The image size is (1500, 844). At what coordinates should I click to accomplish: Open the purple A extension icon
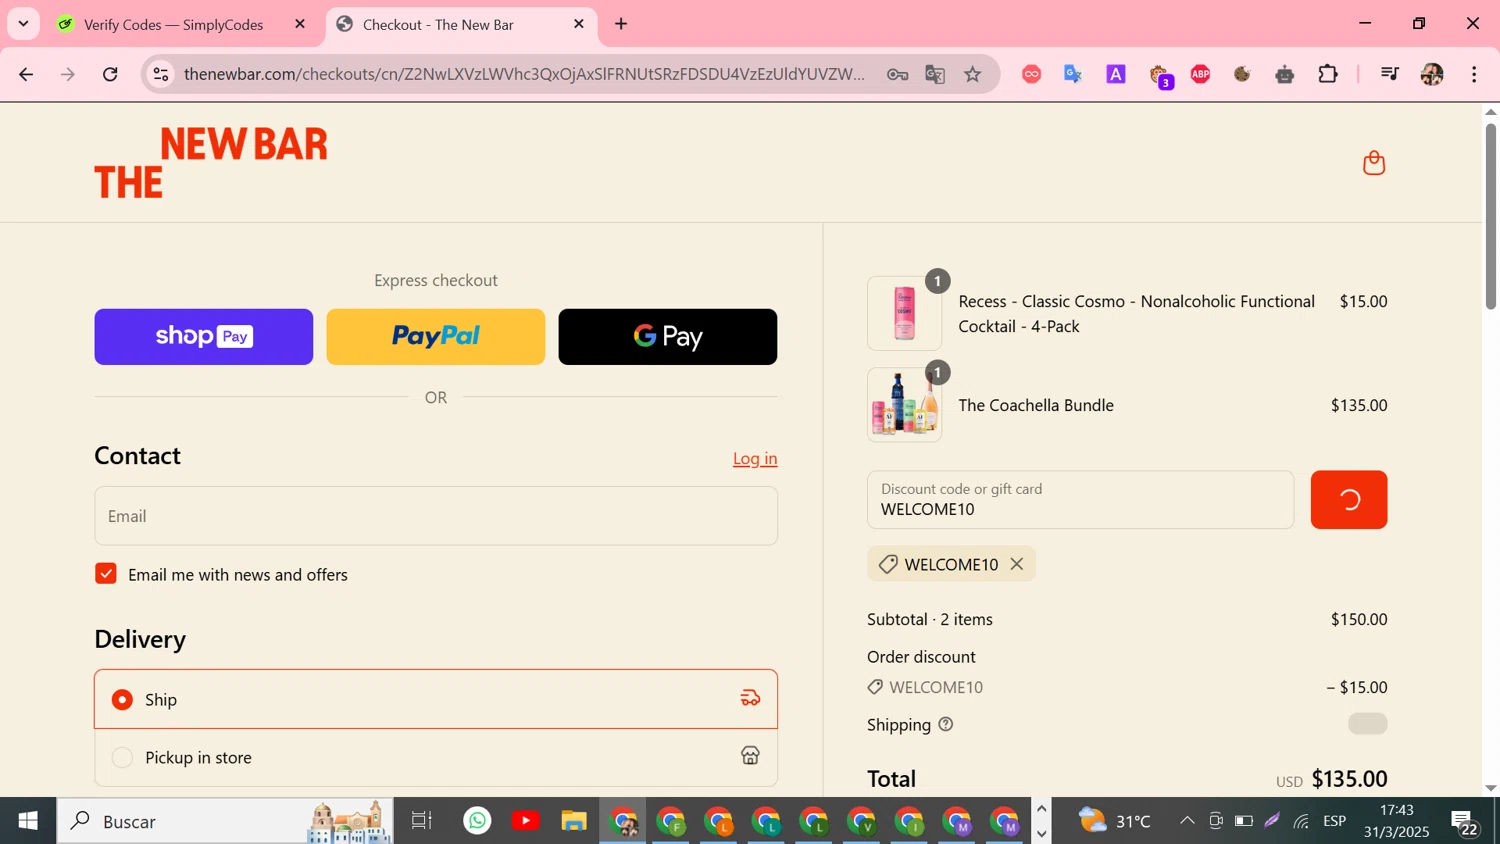[x=1116, y=74]
